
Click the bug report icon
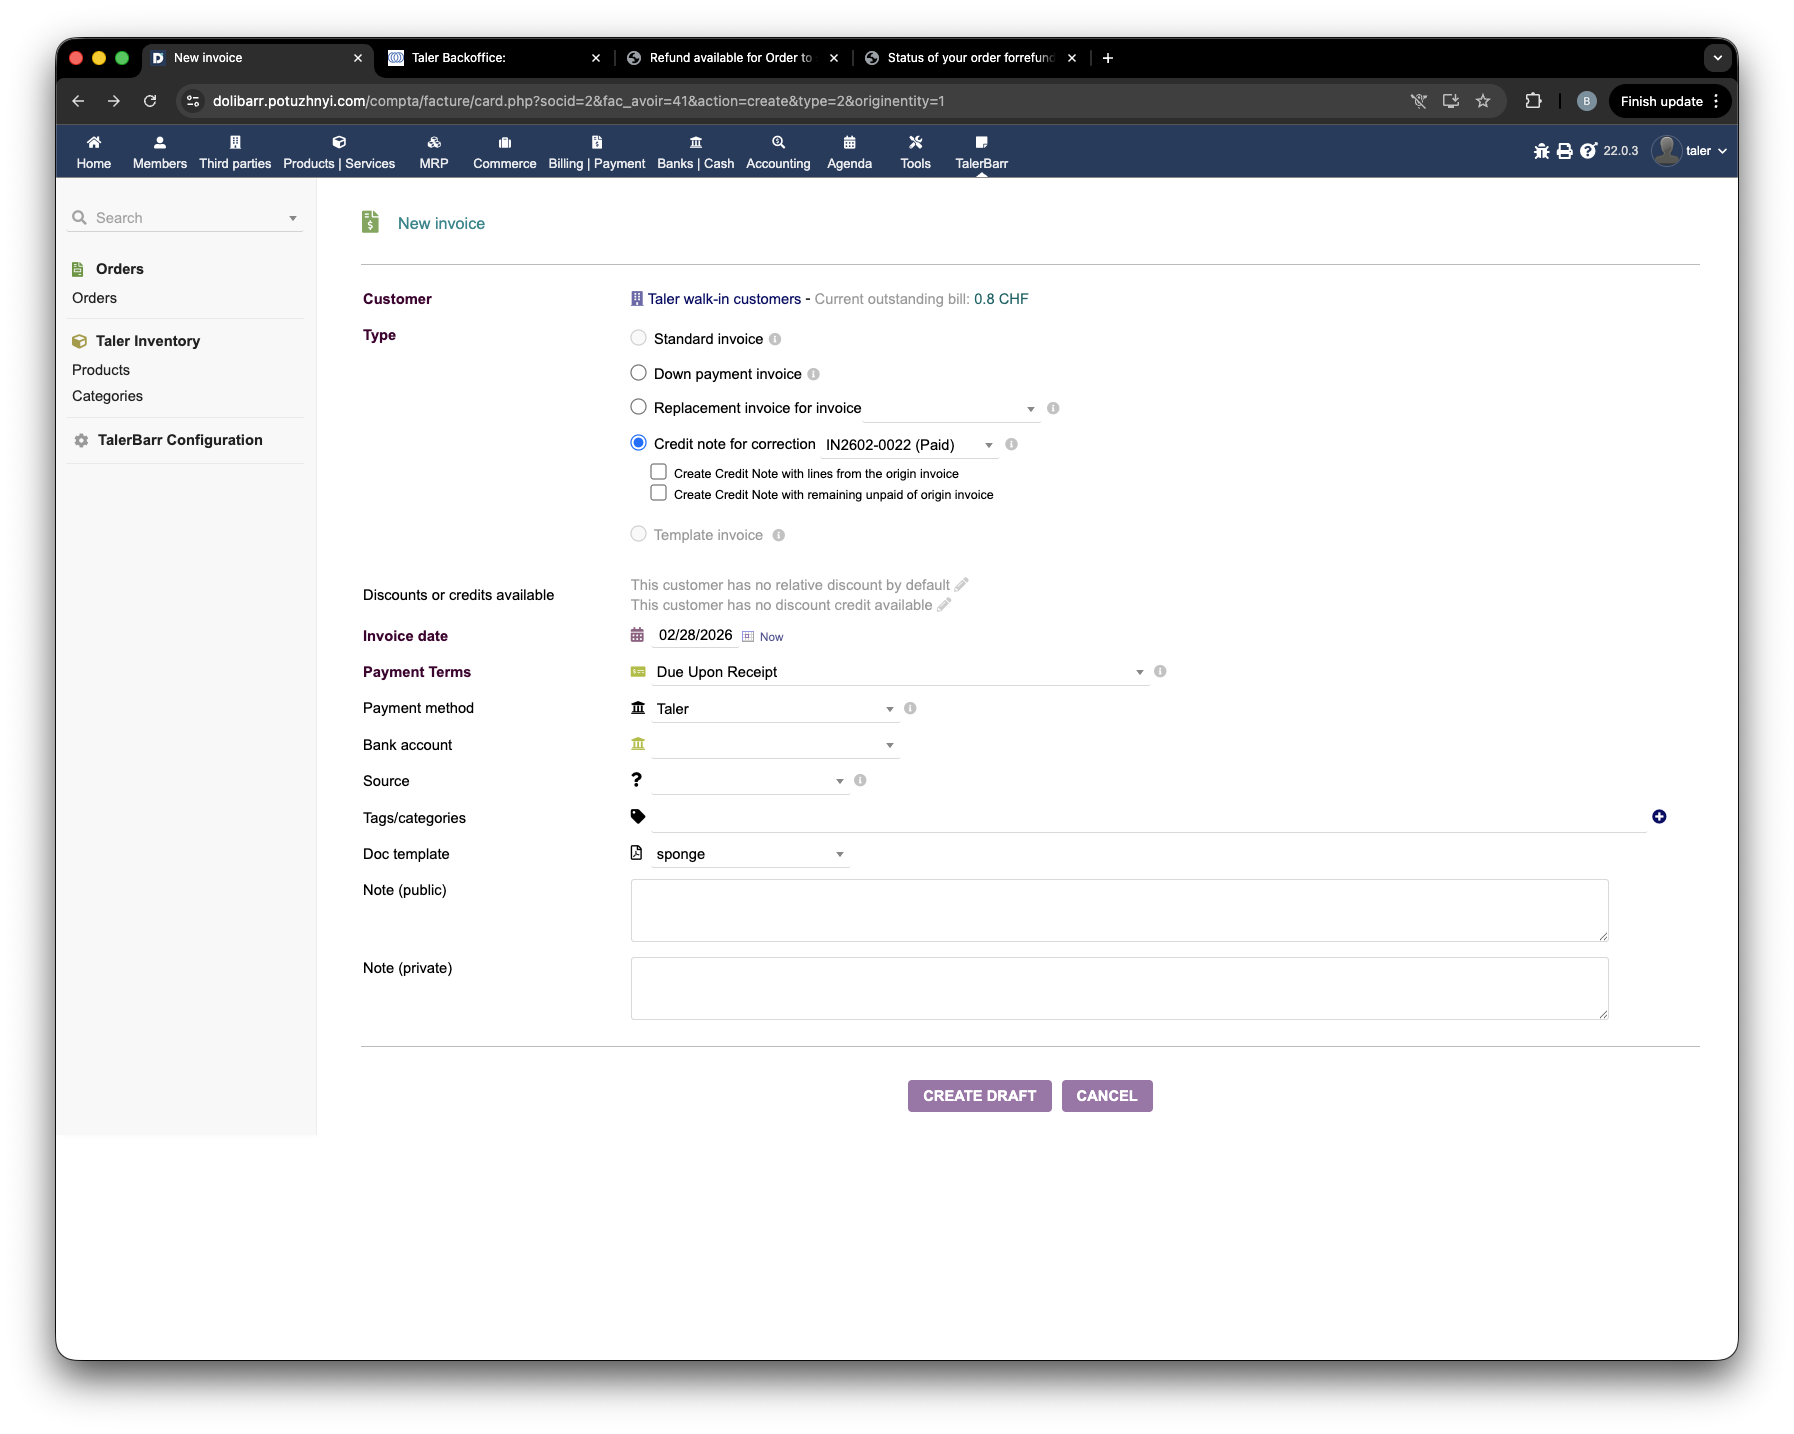1541,151
